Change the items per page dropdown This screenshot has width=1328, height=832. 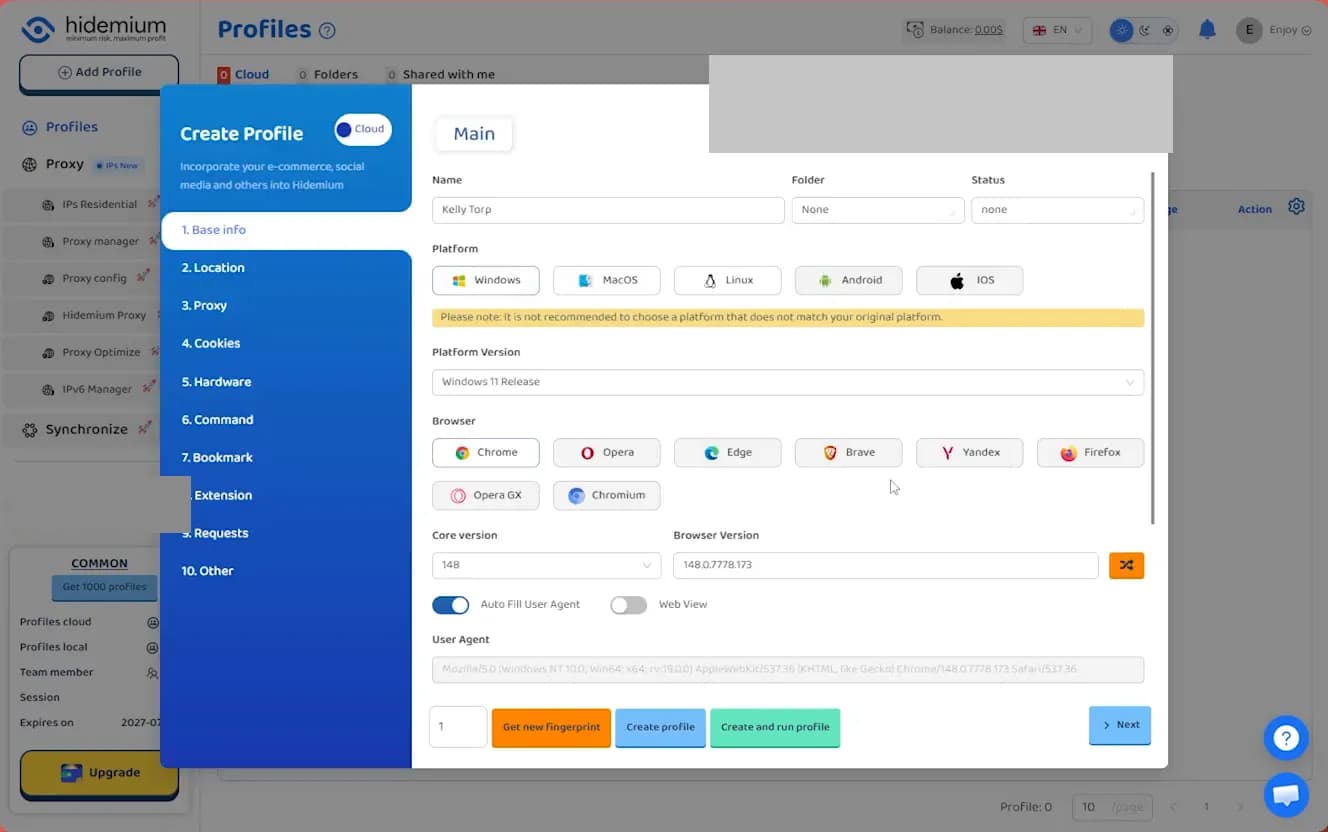click(x=1113, y=807)
